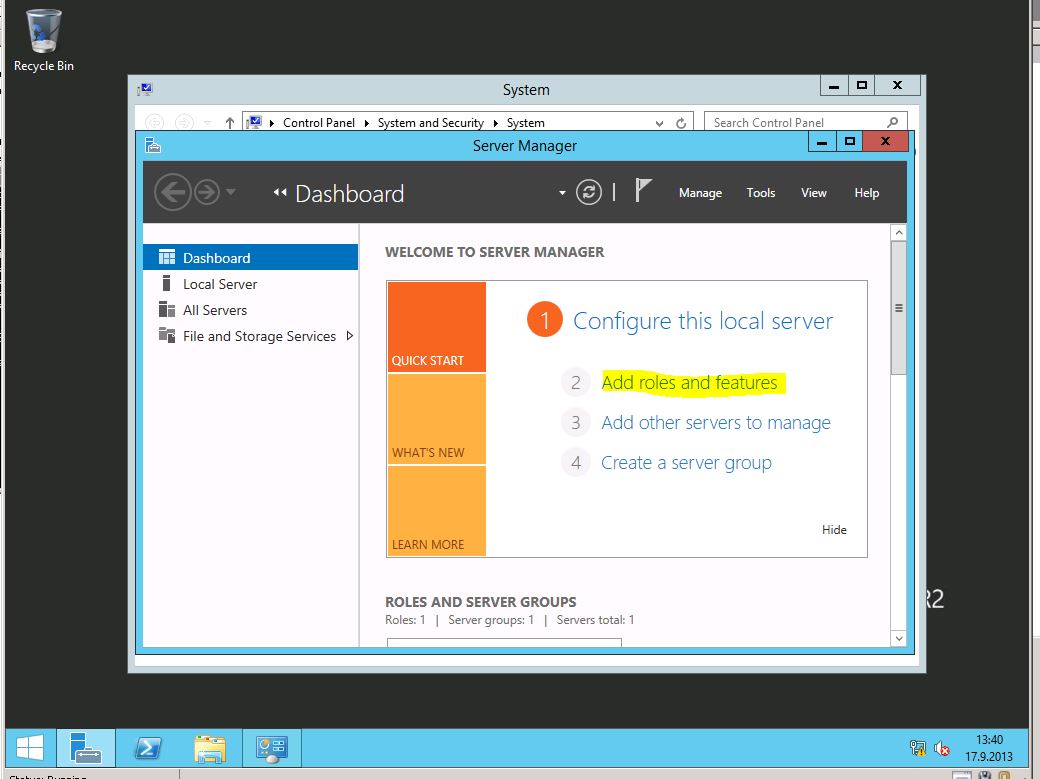The image size is (1040, 779).
Task: Expand File and Storage Services arrow
Action: pos(350,336)
